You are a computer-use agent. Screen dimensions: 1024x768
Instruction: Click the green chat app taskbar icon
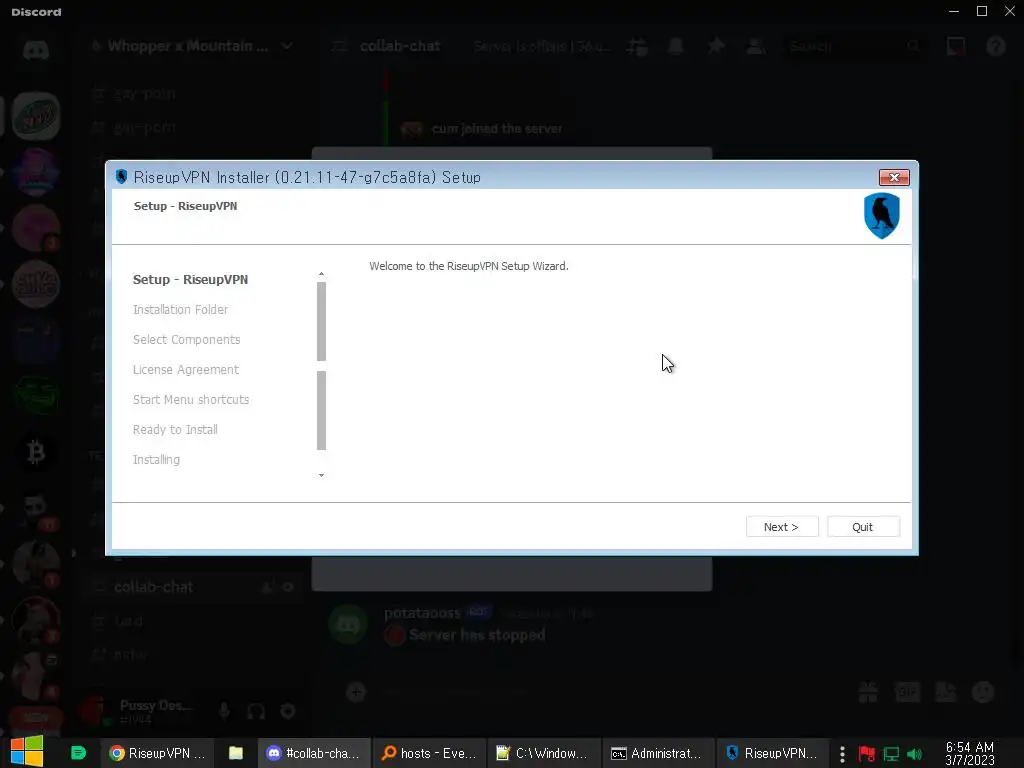click(78, 753)
